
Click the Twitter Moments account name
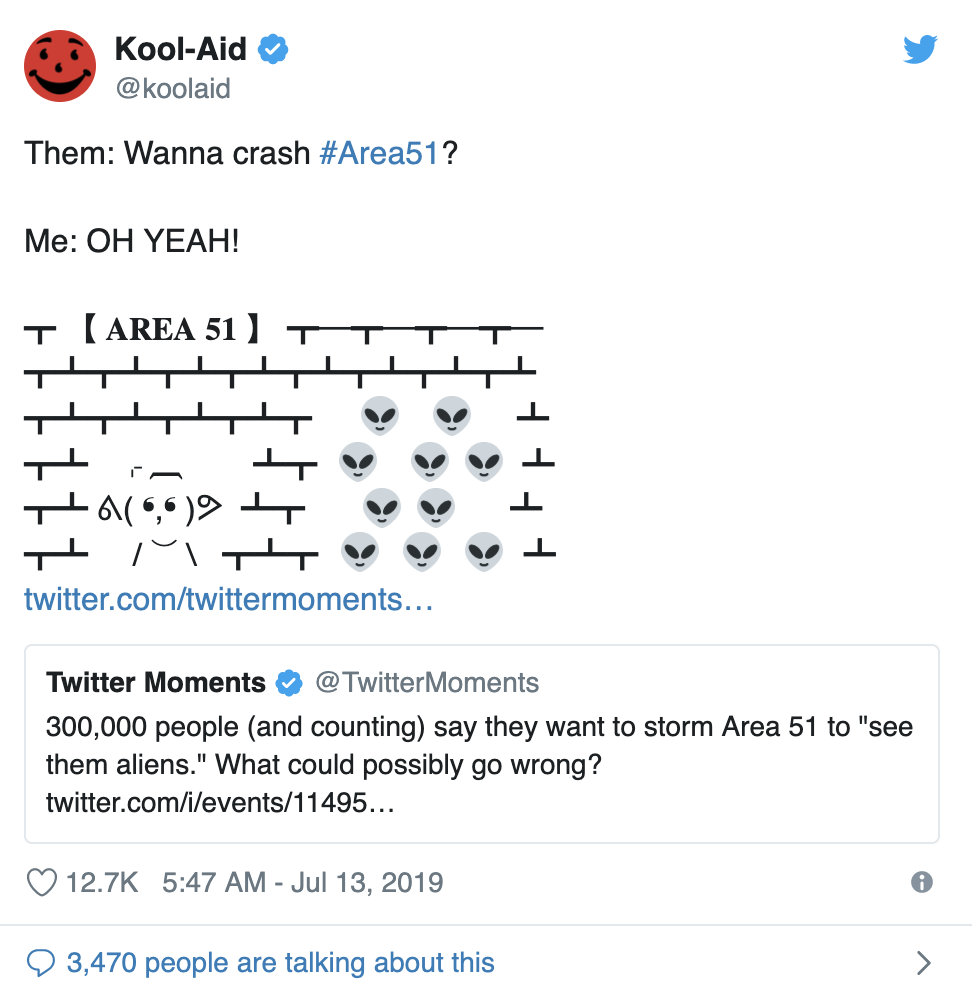156,683
